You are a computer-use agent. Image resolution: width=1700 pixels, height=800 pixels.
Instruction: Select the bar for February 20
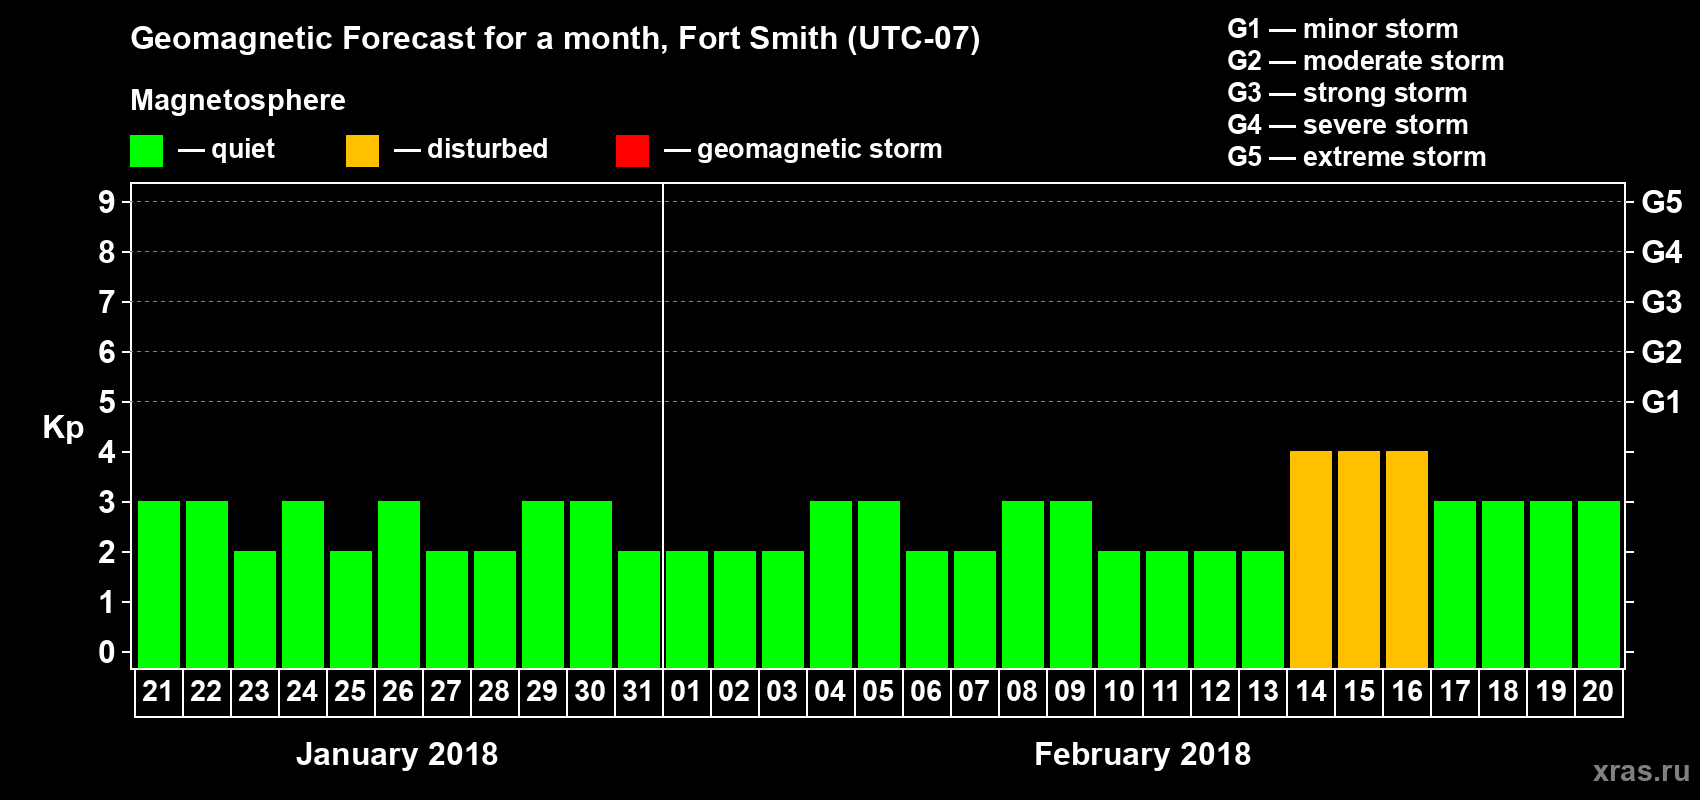coord(1599,584)
